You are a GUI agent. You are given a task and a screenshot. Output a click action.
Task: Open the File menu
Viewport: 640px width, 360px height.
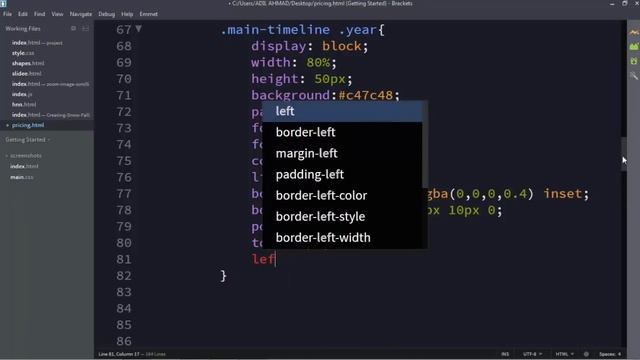(7, 14)
